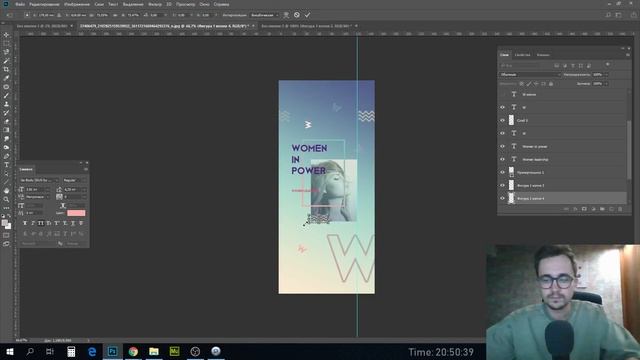
Task: Open the Windows Start menu
Action: coord(10,351)
